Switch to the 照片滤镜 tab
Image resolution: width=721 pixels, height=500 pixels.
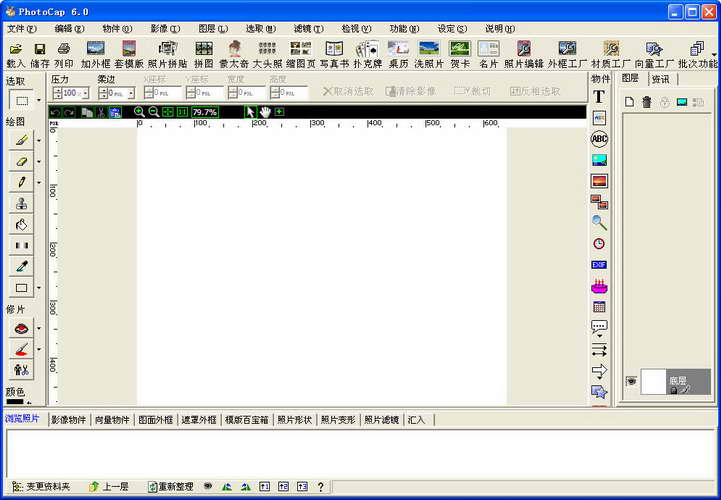382,420
